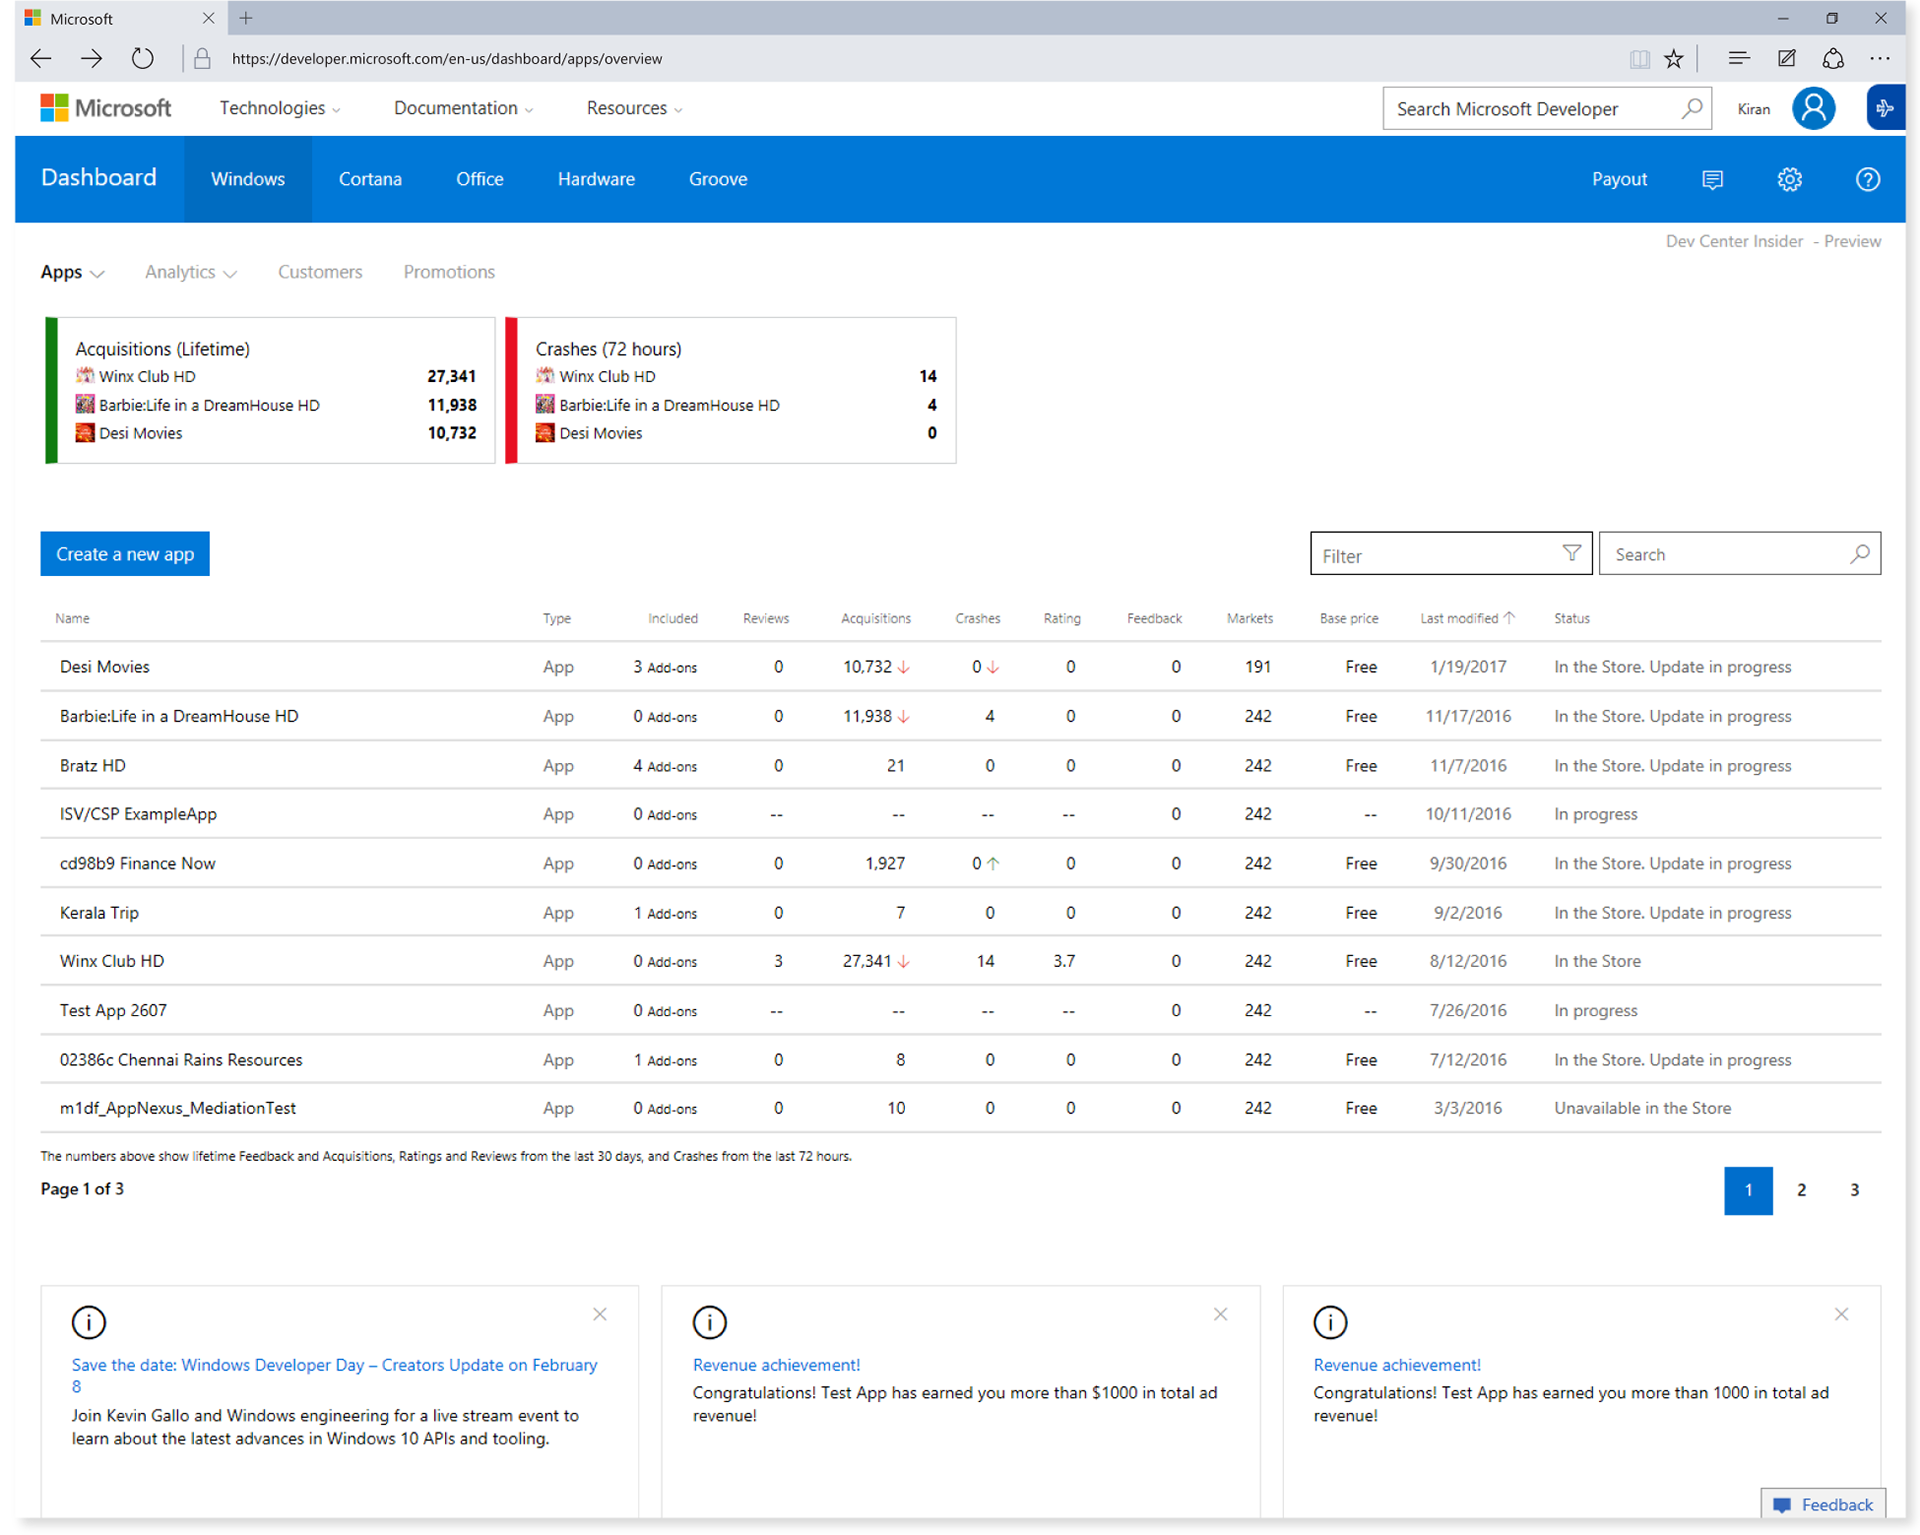This screenshot has width=1920, height=1535.
Task: Click the Microsoft logo
Action: tap(106, 108)
